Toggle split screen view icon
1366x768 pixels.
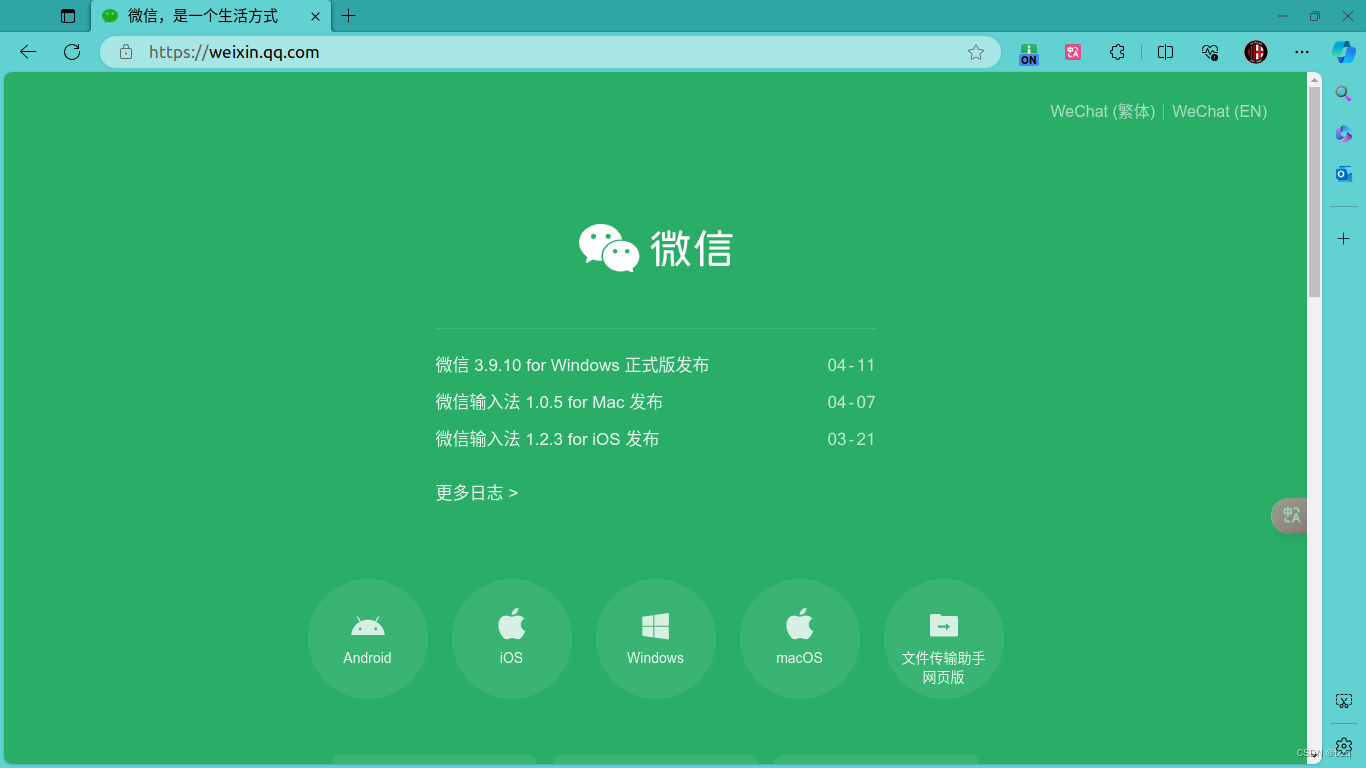1165,52
